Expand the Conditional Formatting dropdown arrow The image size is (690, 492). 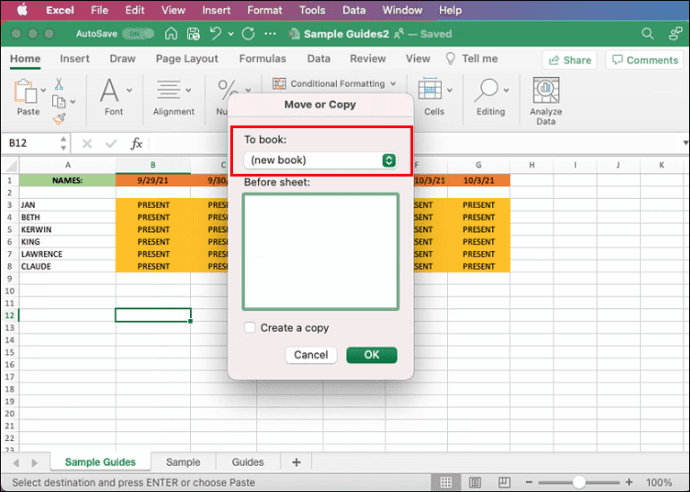[x=393, y=84]
